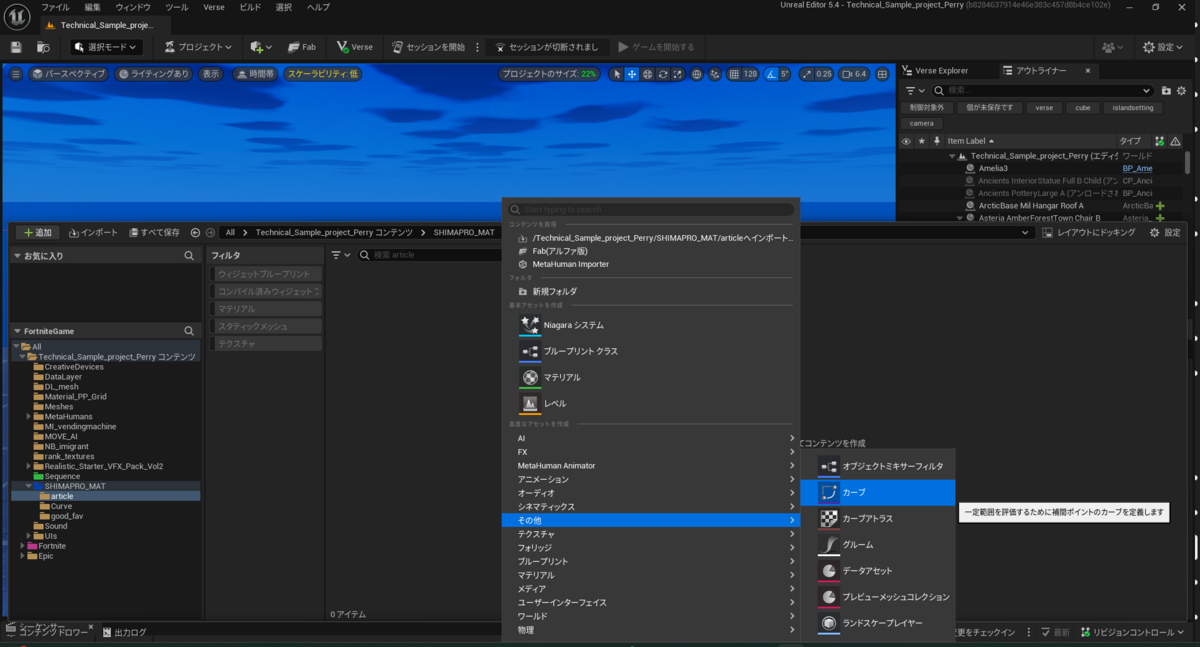Open the add-content cube dropdown in the toolbar
Image resolution: width=1200 pixels, height=647 pixels.
click(261, 47)
